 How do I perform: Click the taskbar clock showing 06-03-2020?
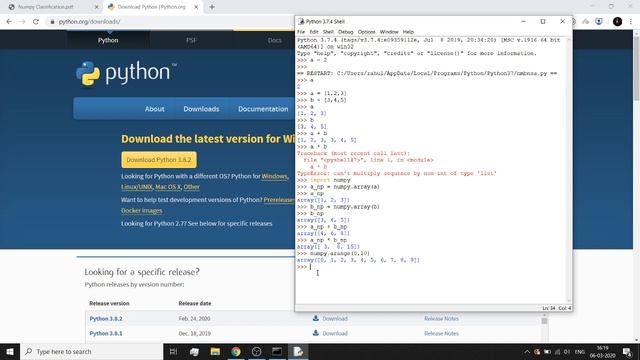[x=602, y=352]
